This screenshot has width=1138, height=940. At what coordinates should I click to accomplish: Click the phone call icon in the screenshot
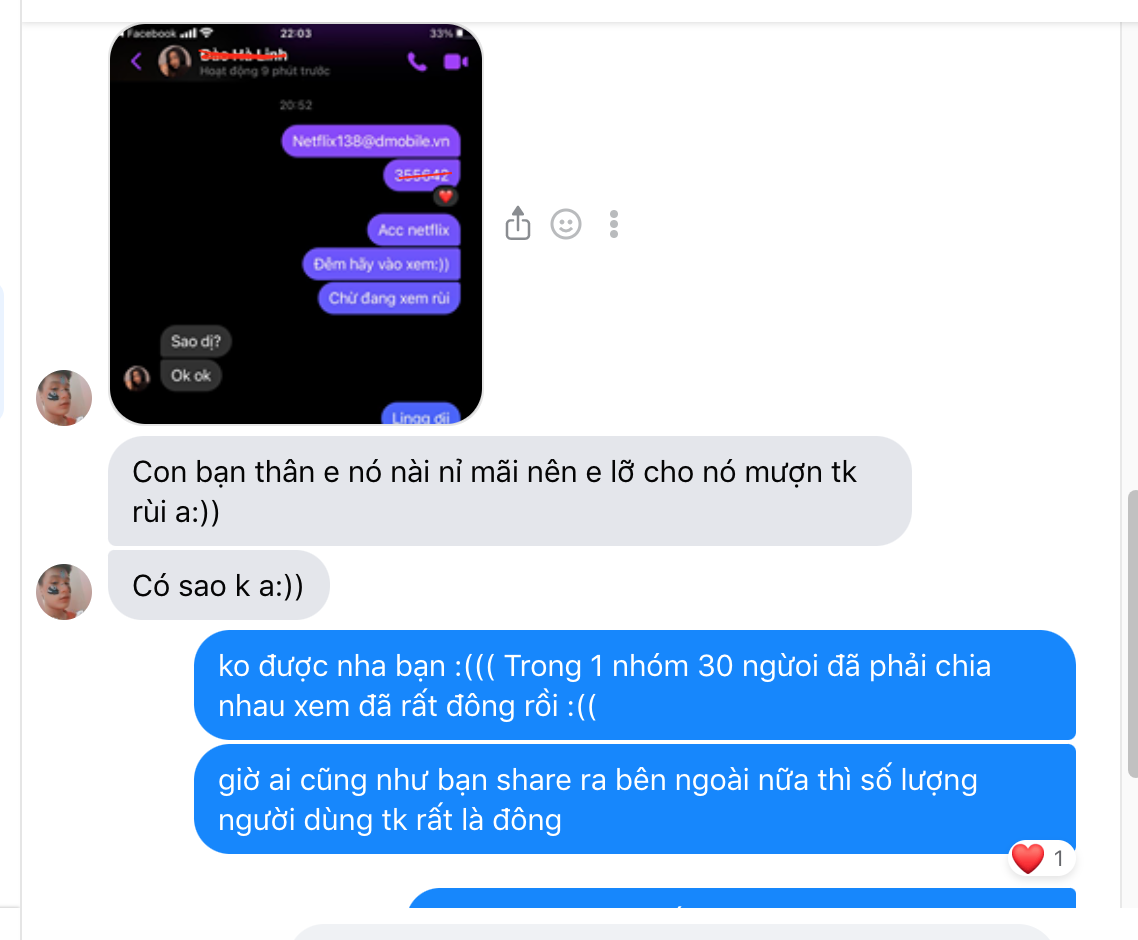pos(417,62)
